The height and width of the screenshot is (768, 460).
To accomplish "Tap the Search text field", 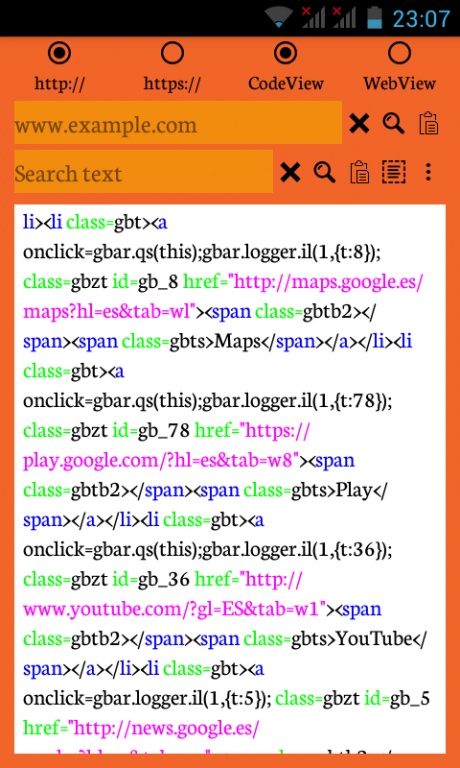I will (144, 171).
